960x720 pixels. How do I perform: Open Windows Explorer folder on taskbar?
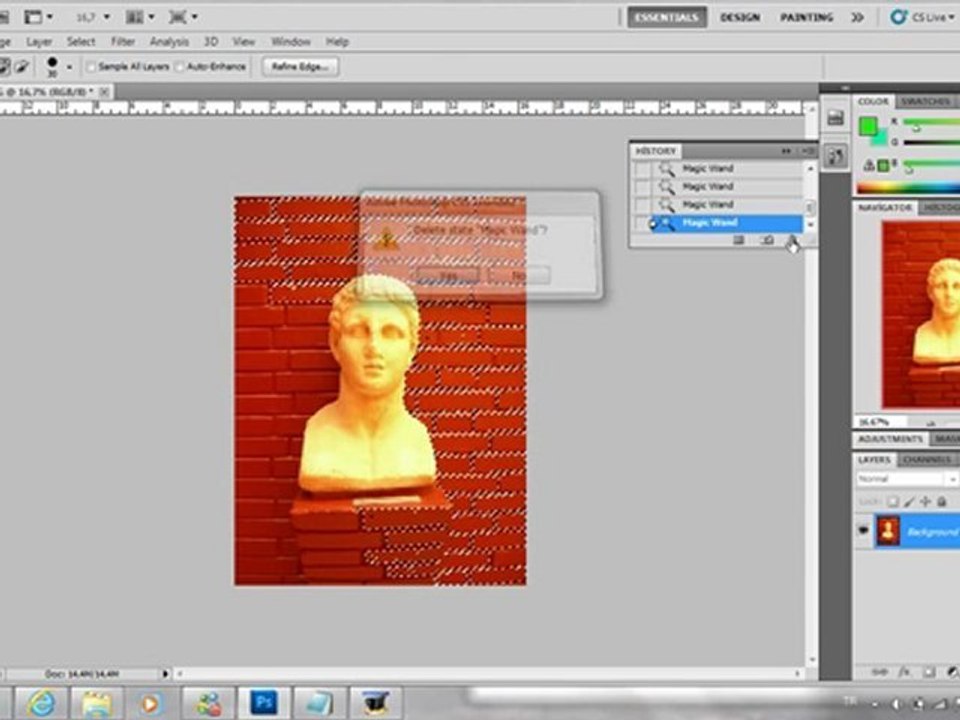coord(97,703)
